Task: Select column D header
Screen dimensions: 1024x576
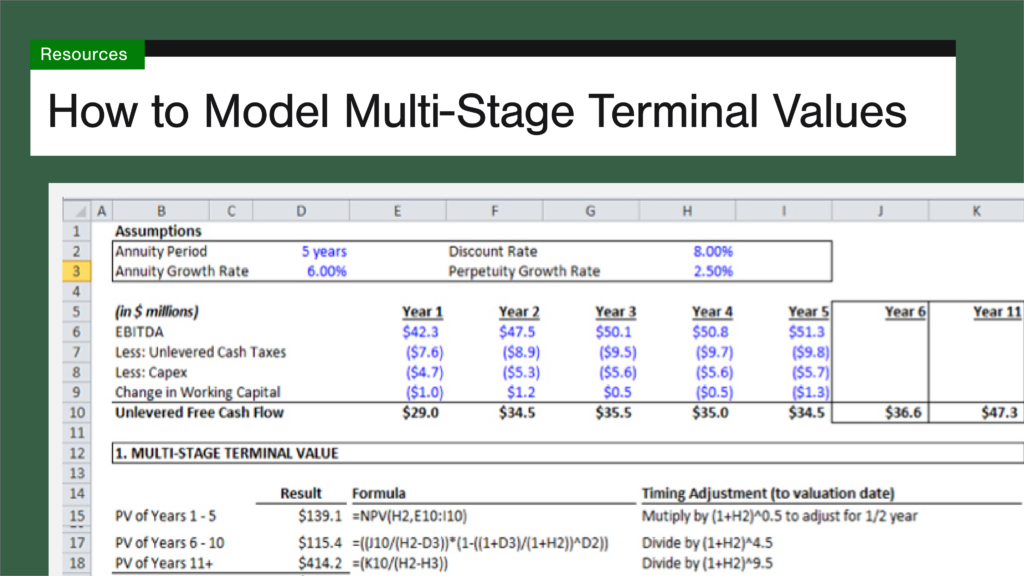Action: [300, 211]
